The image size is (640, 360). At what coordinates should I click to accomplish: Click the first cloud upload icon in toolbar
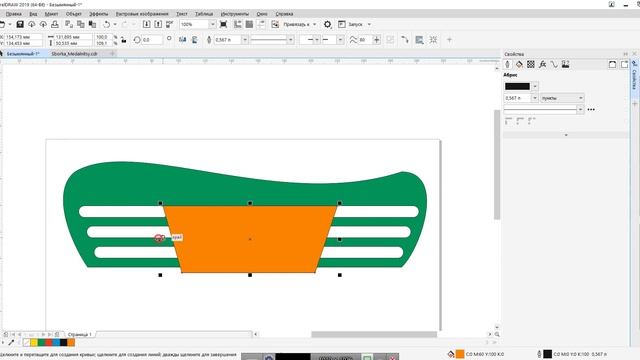click(x=31, y=24)
